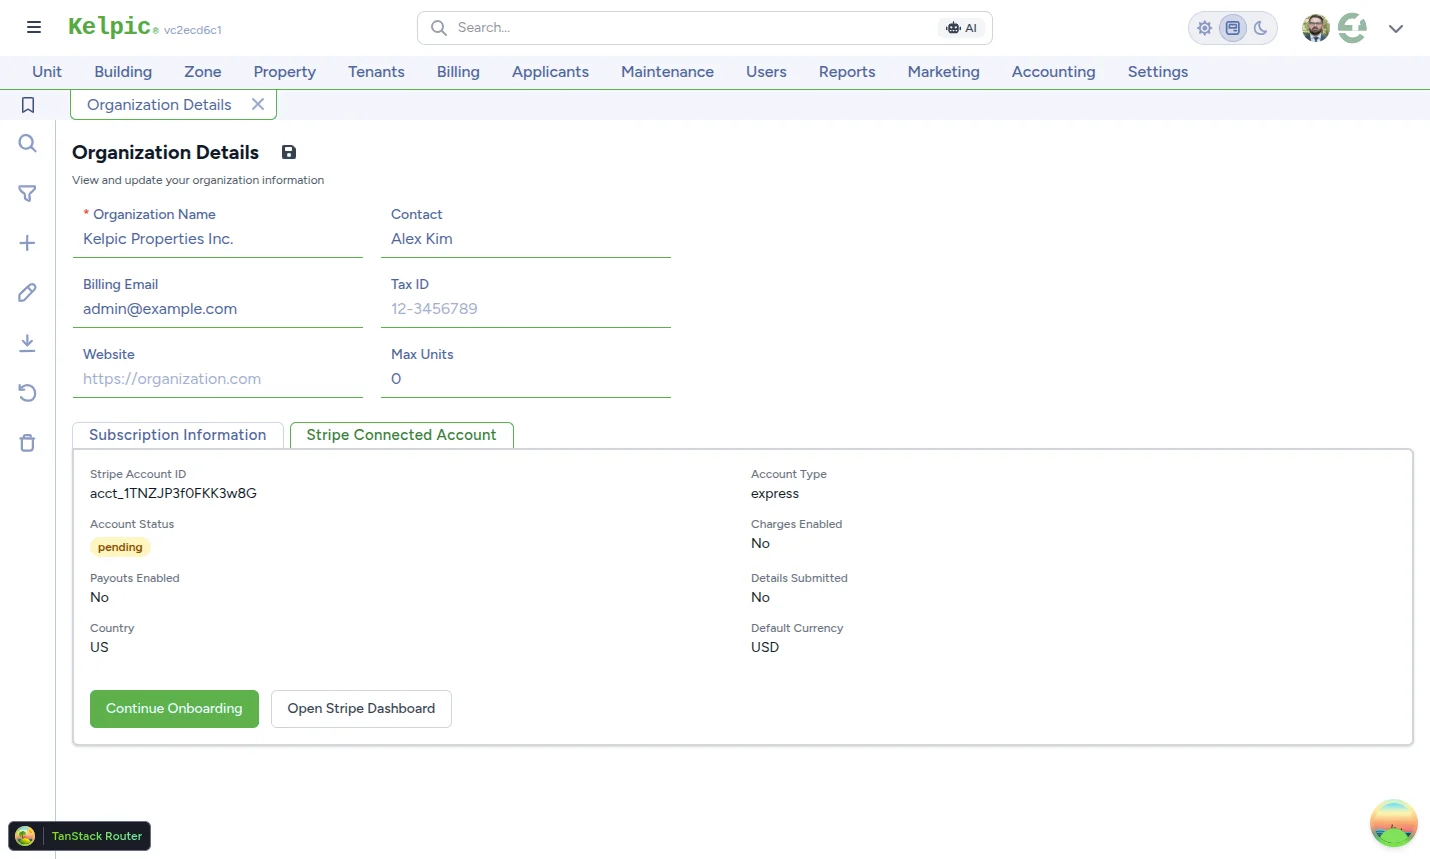Click the sidebar download icon
The width and height of the screenshot is (1430, 859).
tap(28, 343)
